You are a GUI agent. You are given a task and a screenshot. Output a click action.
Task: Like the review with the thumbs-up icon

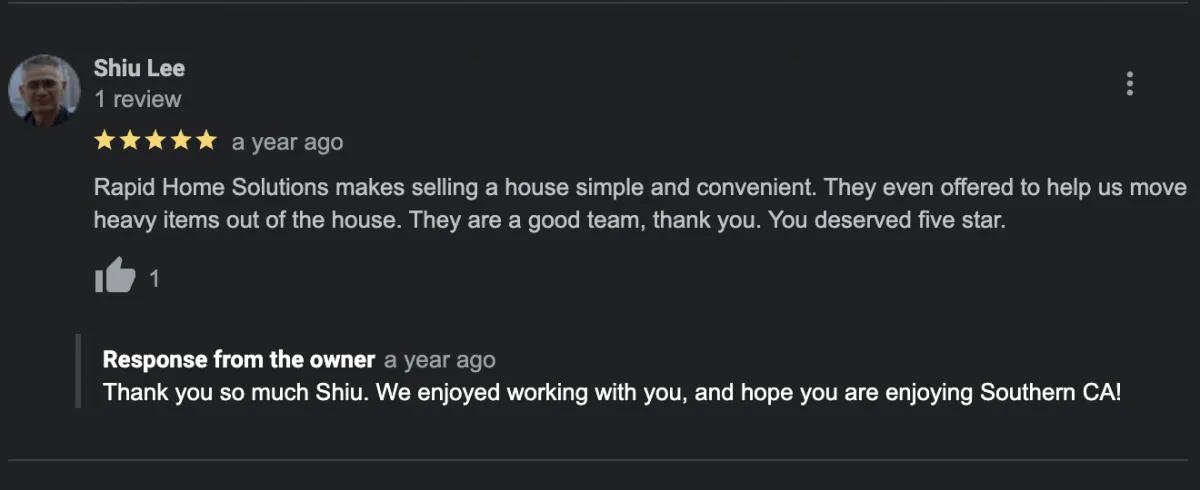pos(115,275)
